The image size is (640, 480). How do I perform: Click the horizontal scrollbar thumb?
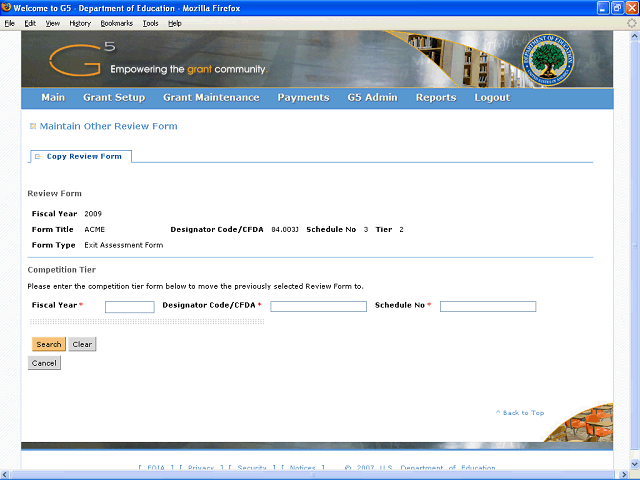[313, 475]
